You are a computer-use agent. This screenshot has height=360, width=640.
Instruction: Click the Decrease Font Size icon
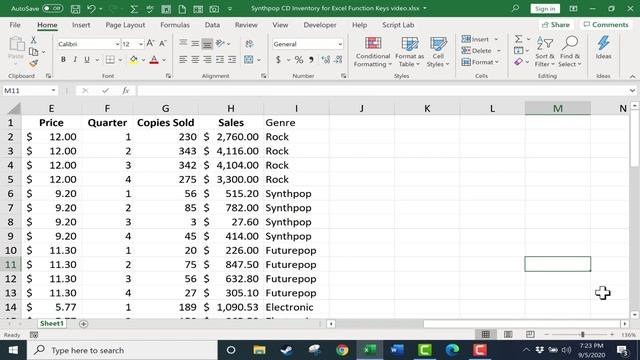tap(162, 43)
